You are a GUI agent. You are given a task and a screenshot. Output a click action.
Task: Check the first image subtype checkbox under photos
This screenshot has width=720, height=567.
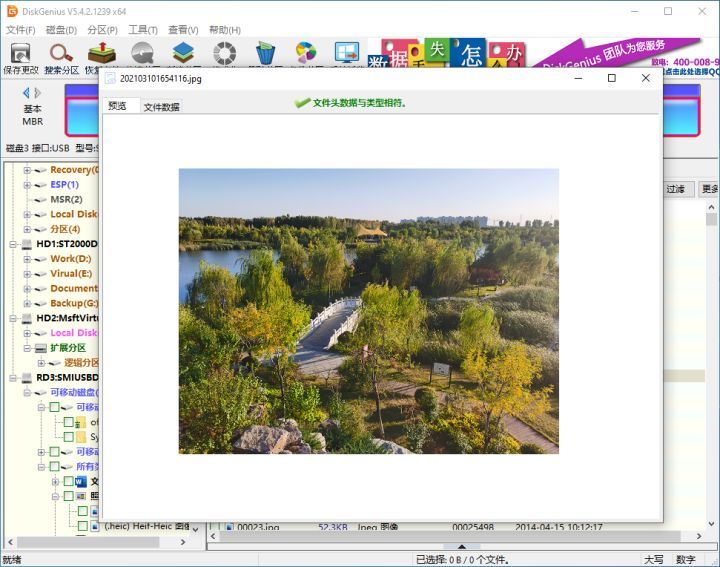pyautogui.click(x=83, y=511)
